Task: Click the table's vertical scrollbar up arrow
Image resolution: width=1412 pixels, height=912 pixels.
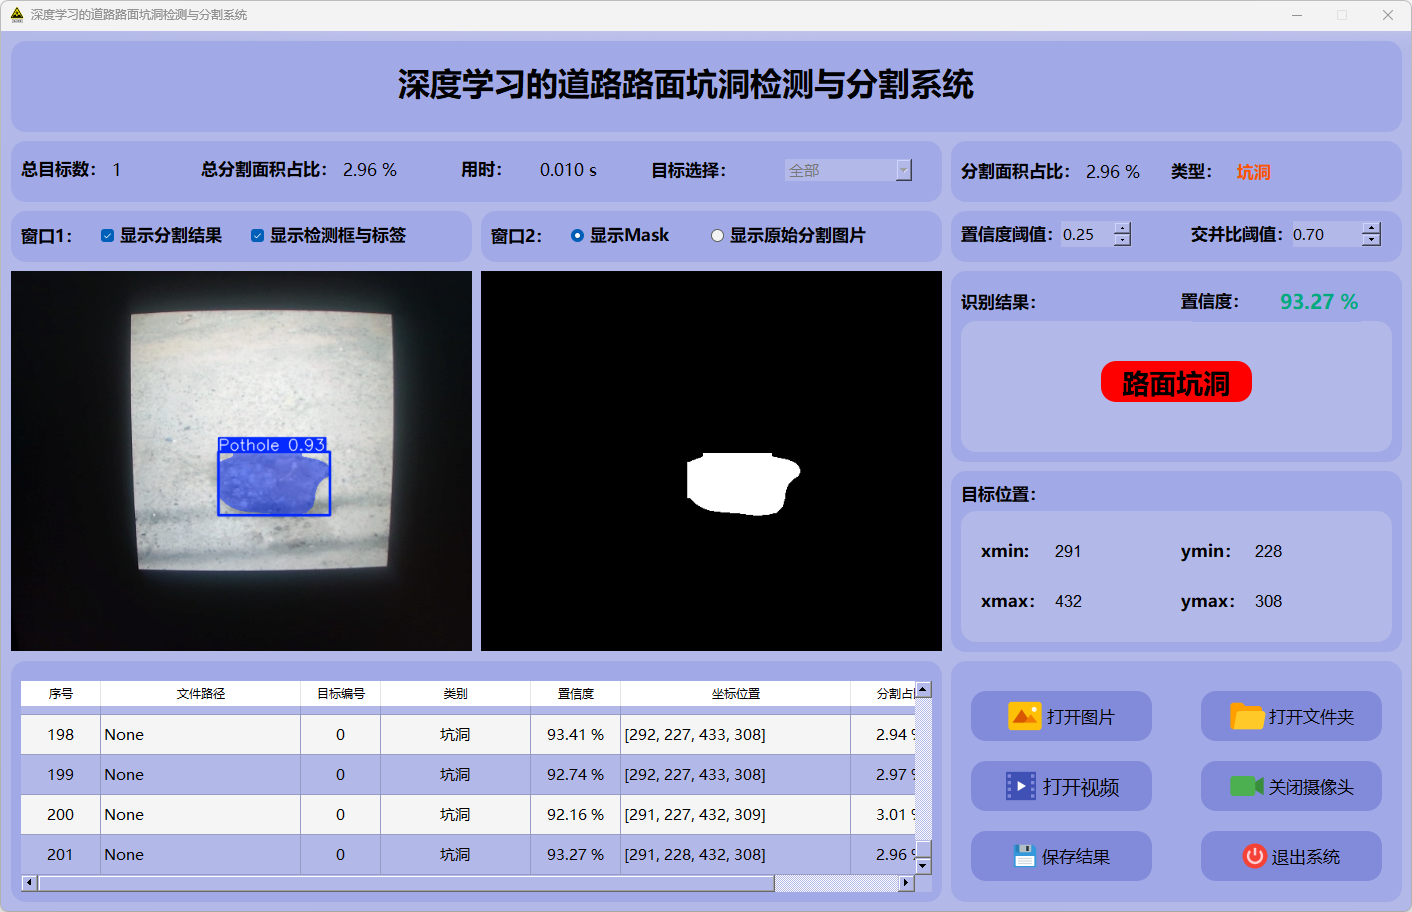Action: tap(923, 689)
